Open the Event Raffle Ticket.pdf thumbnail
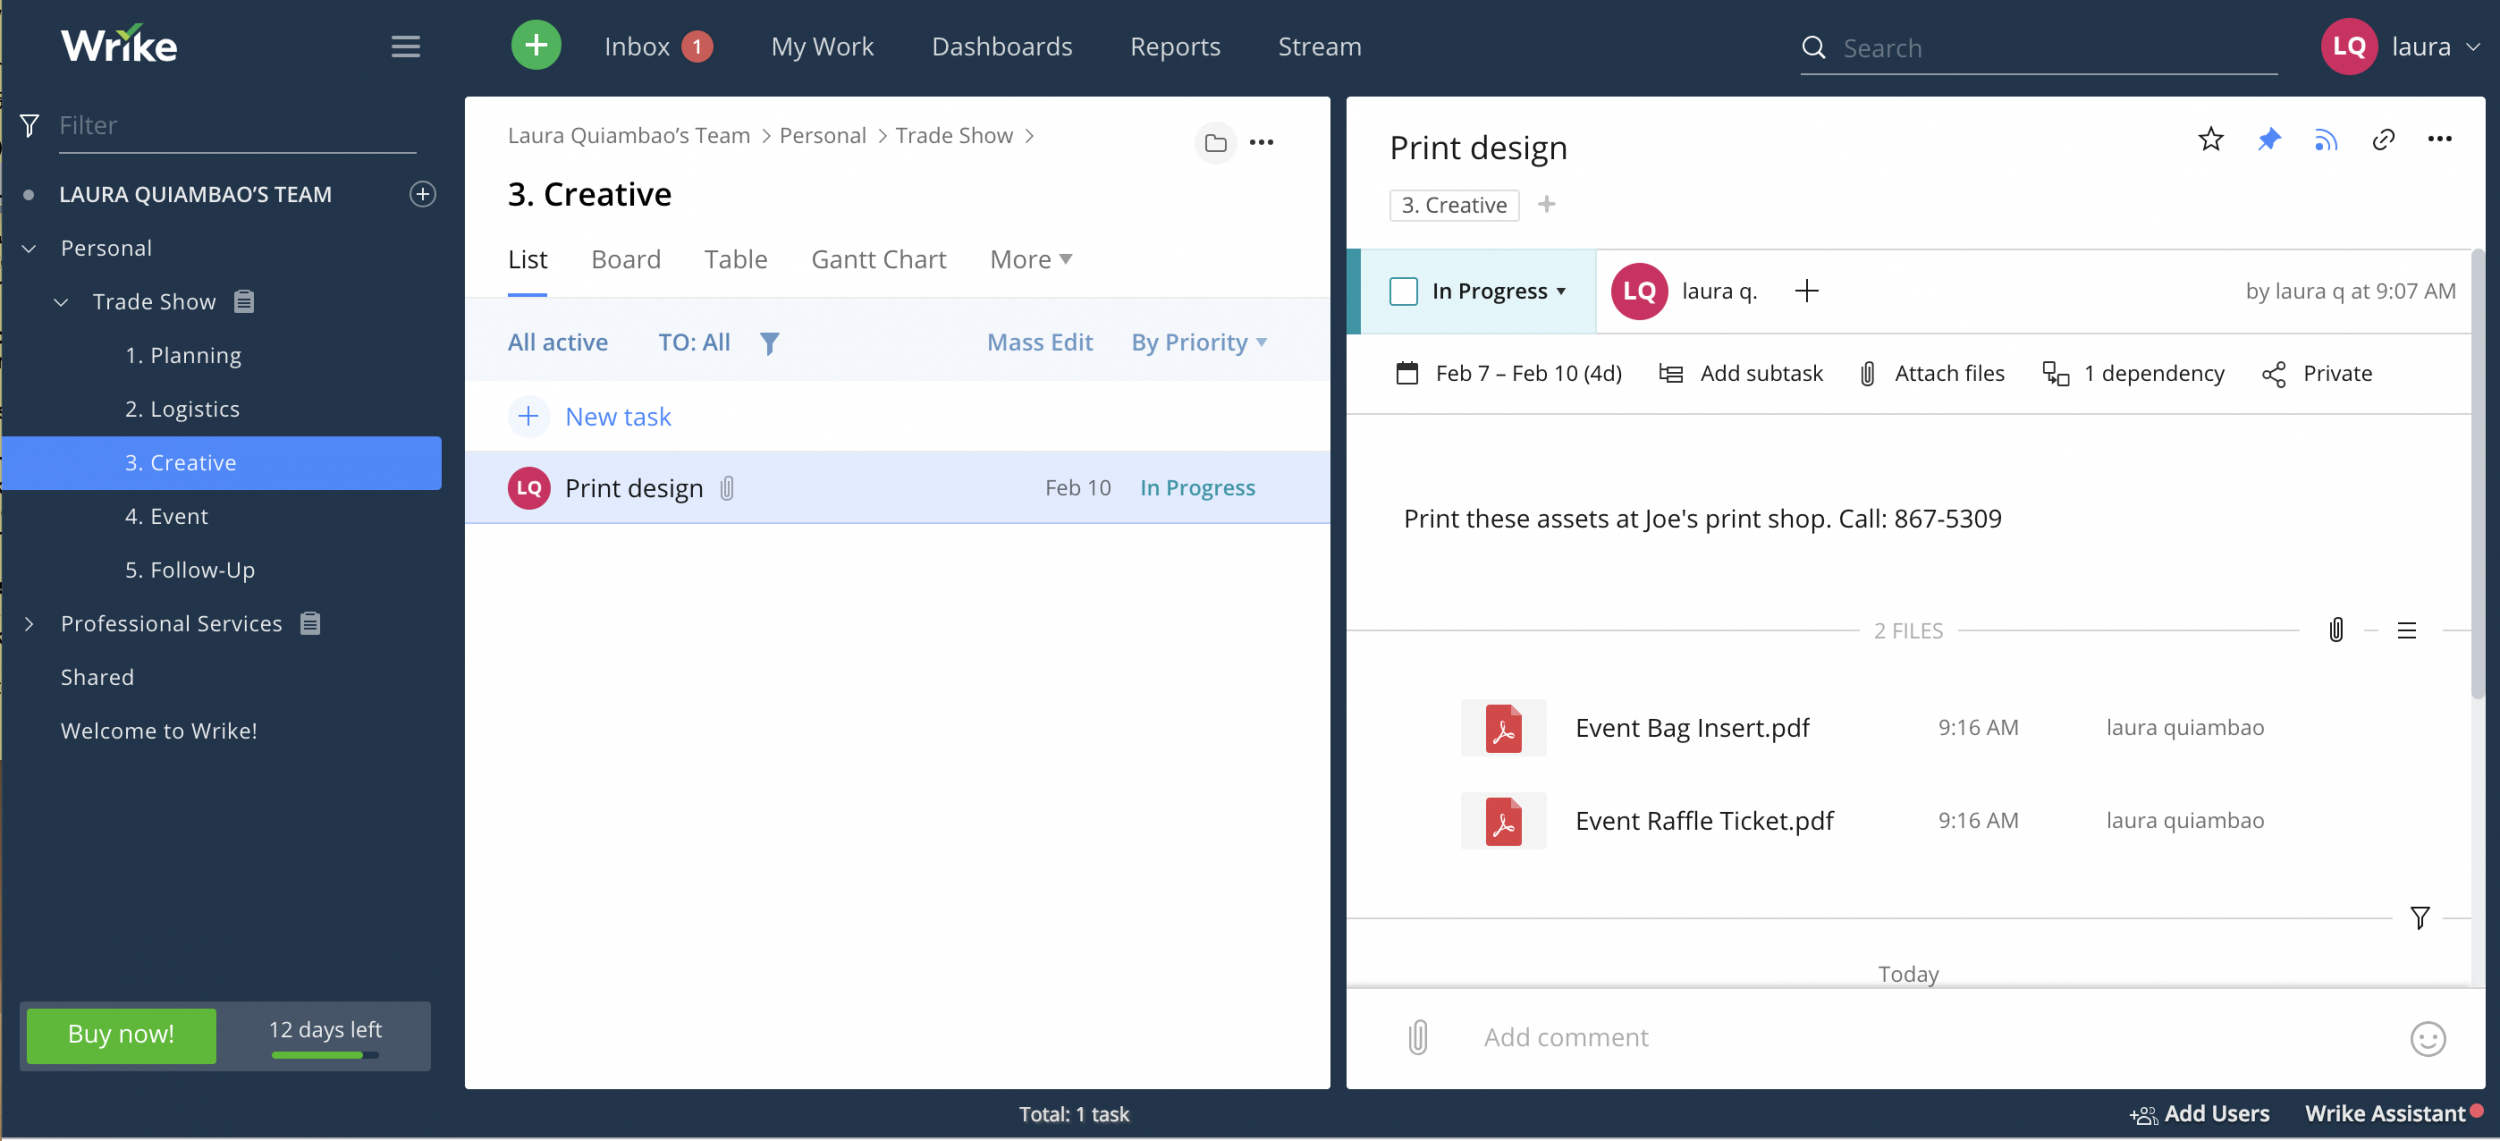 point(1503,821)
